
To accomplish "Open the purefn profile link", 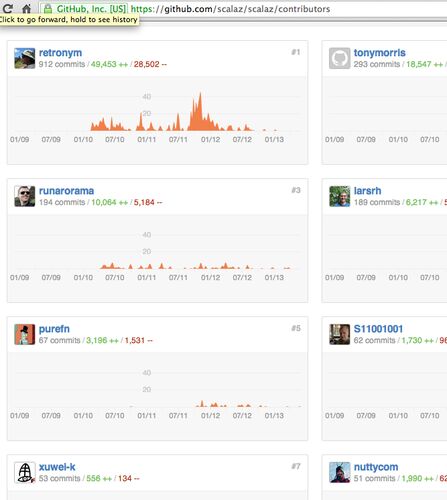I will [x=54, y=329].
